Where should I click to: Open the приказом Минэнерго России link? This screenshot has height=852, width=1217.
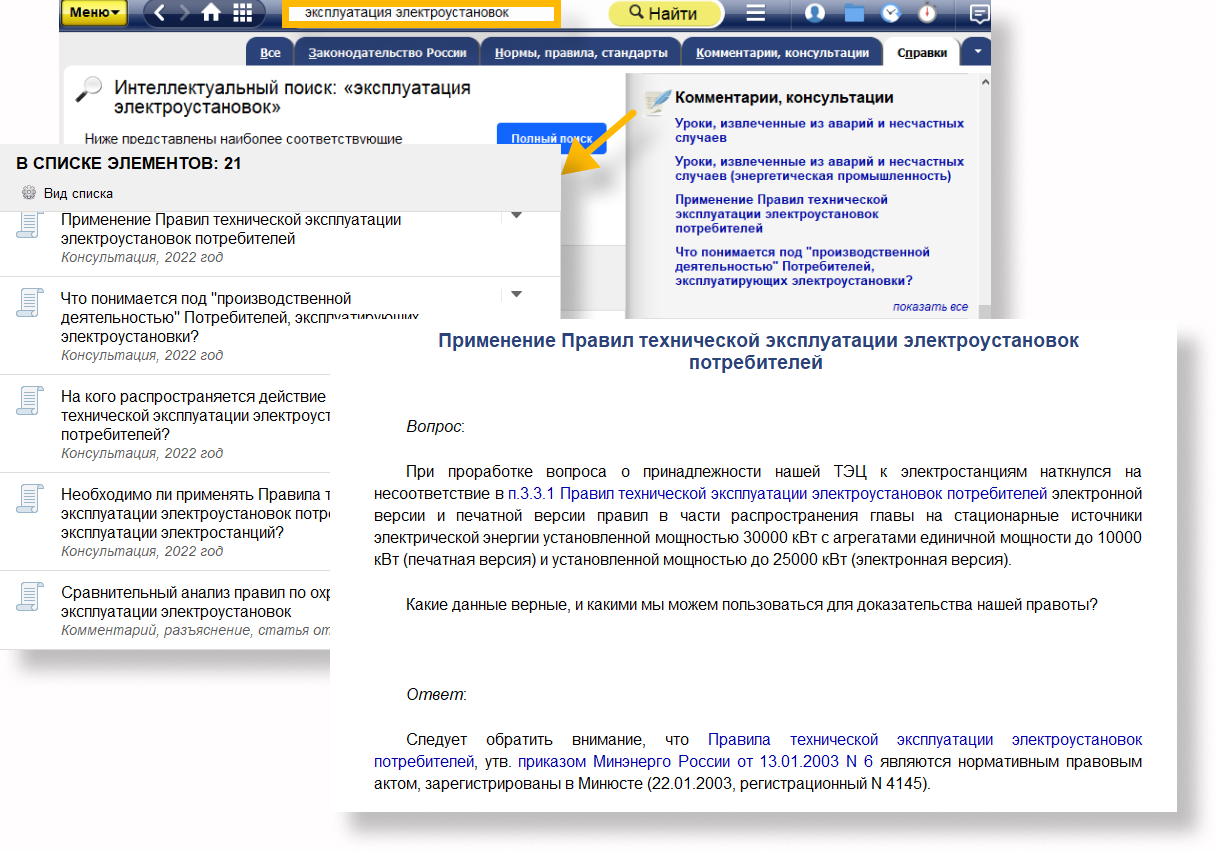pyautogui.click(x=696, y=762)
